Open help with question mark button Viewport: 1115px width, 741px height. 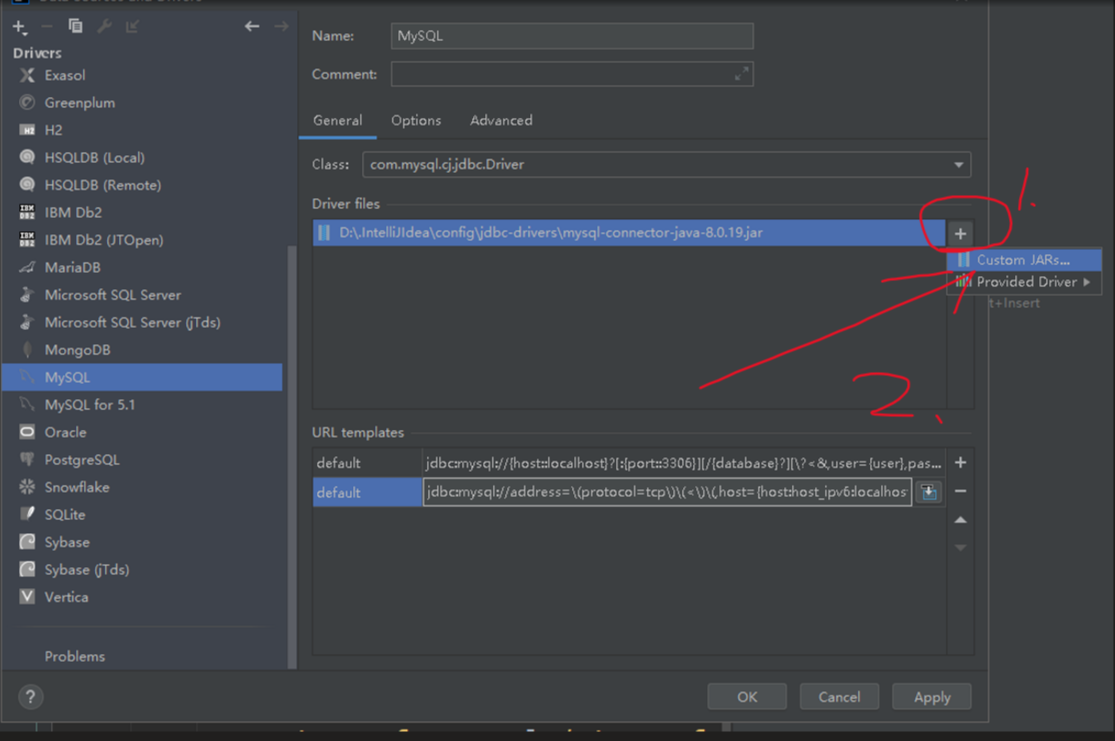coord(31,697)
